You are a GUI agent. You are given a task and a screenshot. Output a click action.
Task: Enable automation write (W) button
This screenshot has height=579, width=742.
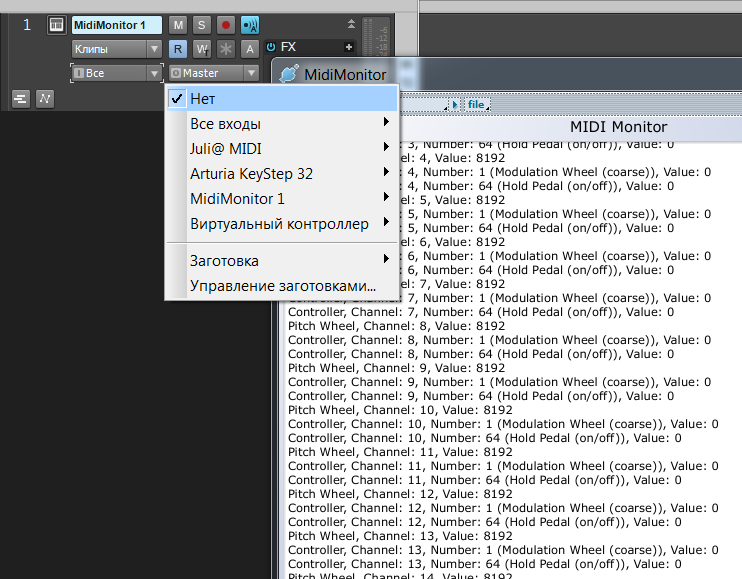[x=202, y=49]
